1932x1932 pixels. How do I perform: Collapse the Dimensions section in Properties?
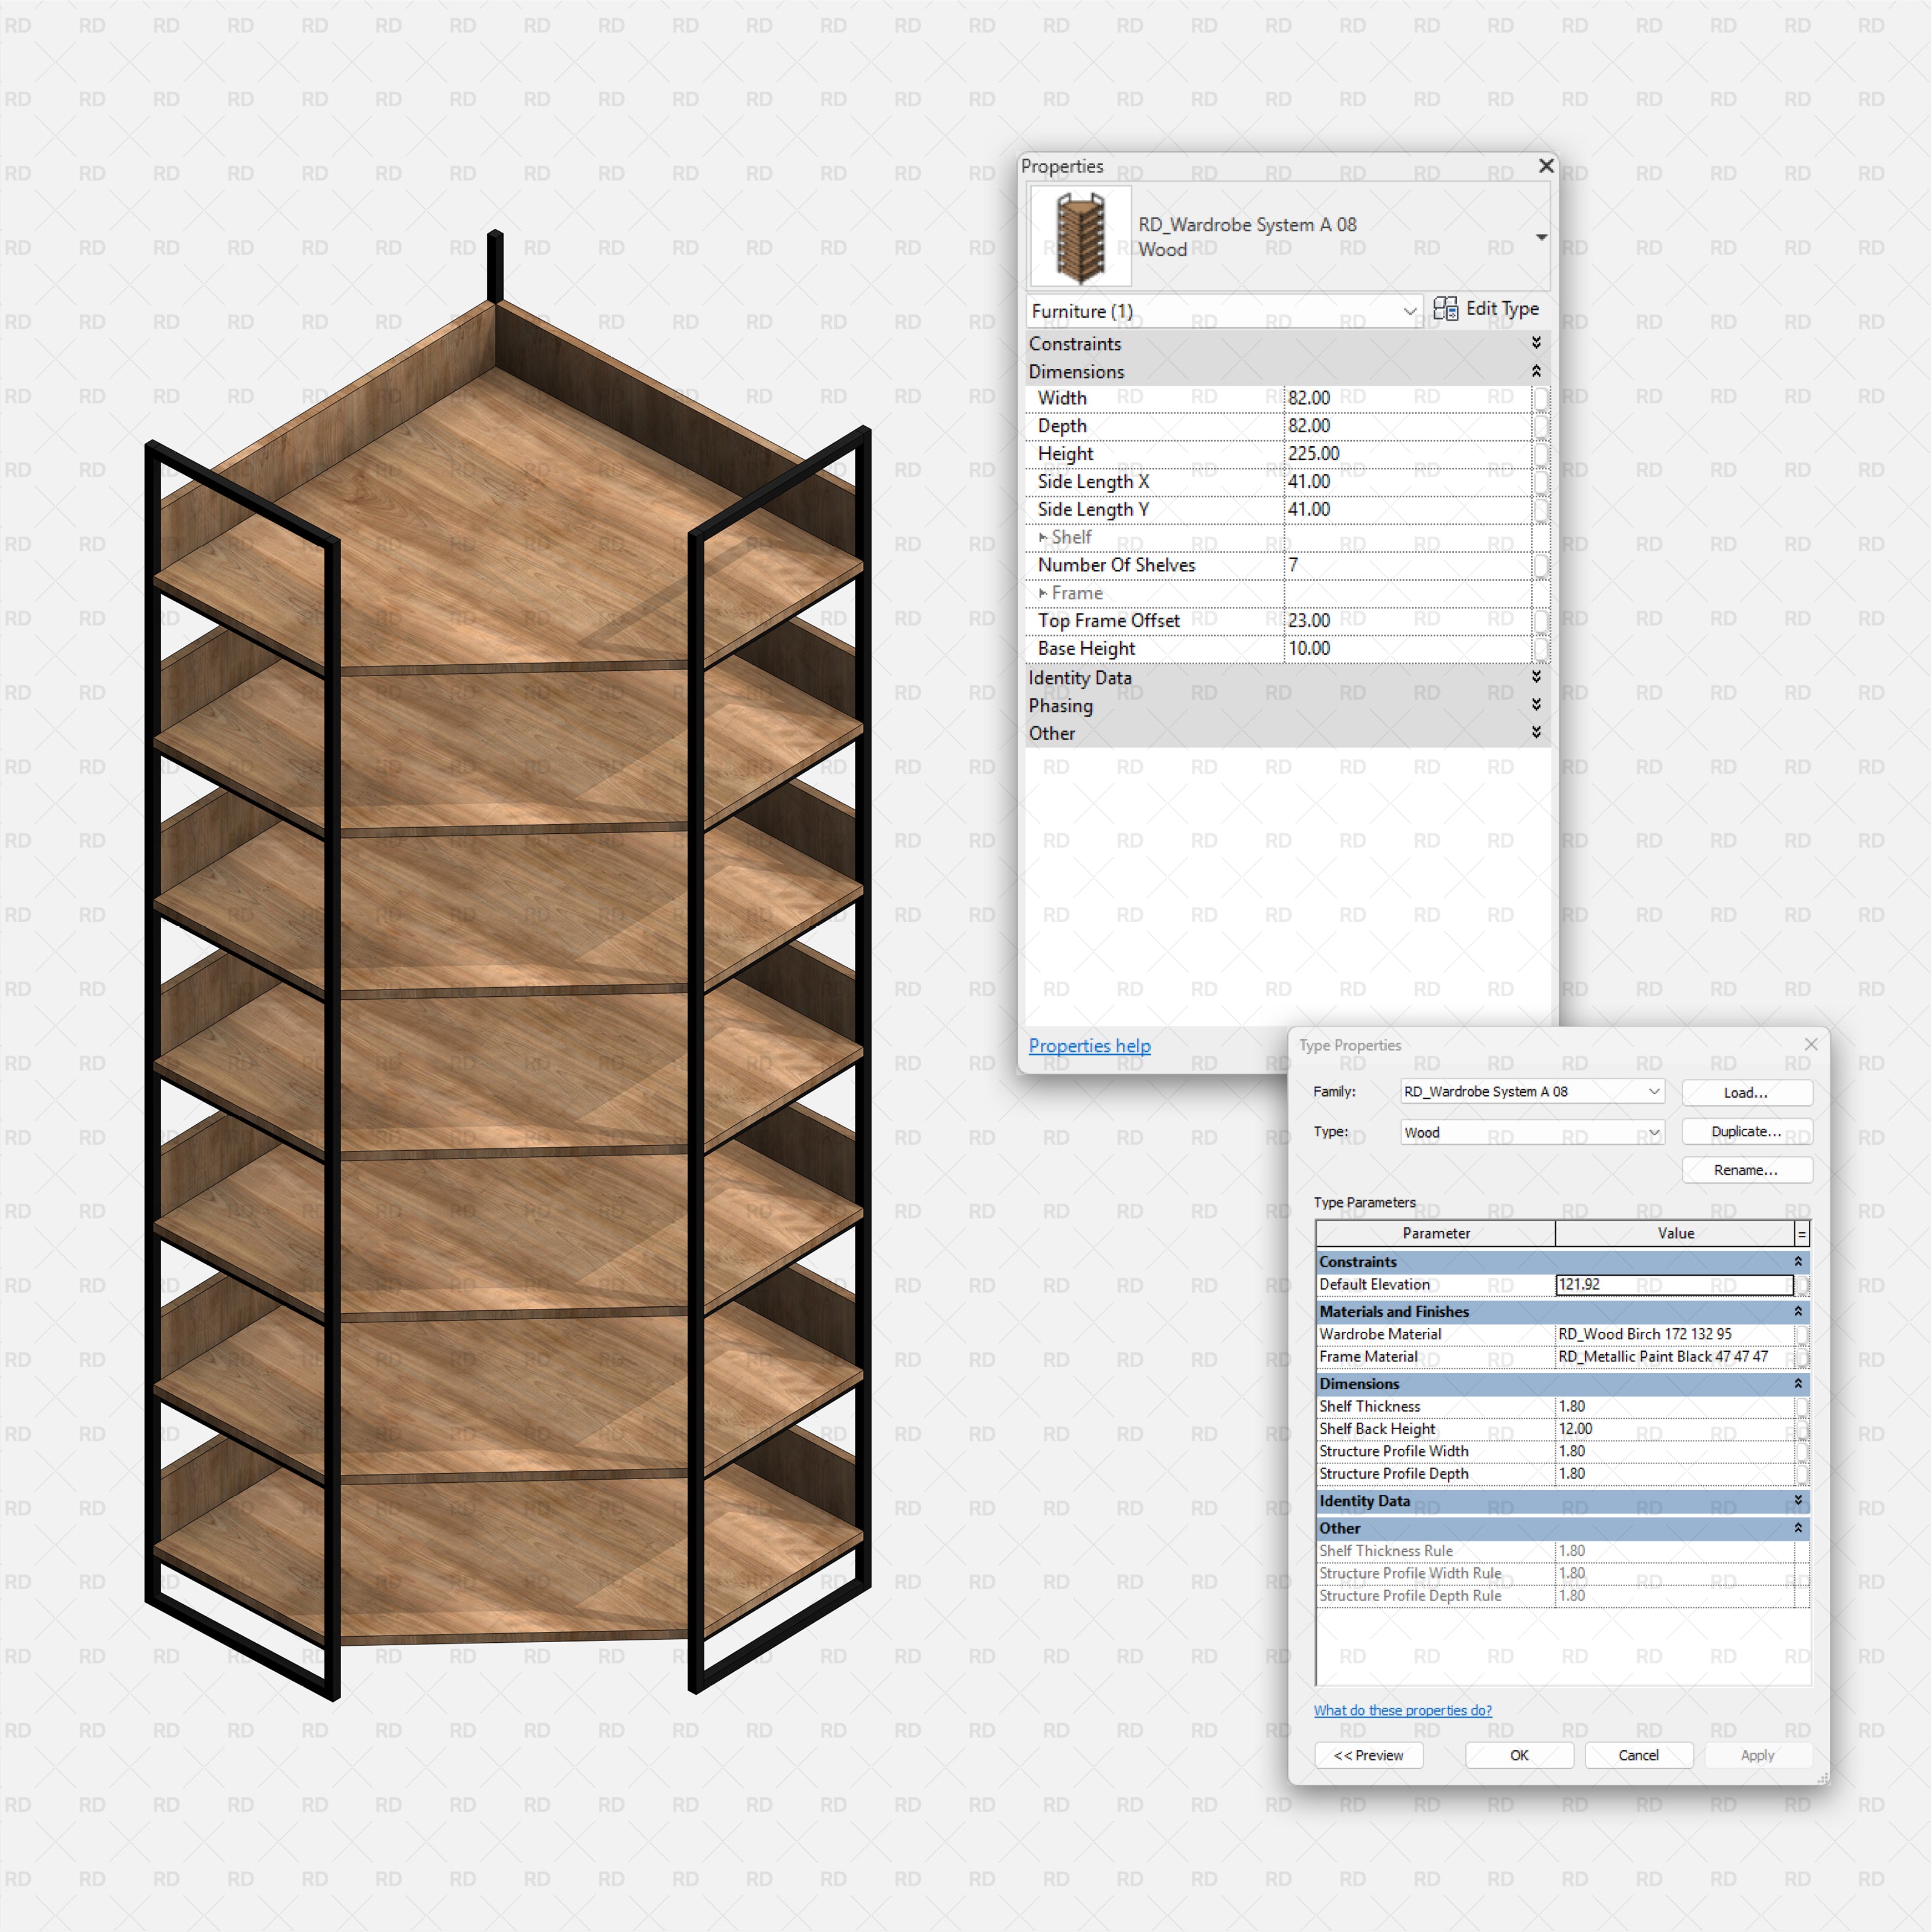point(1536,371)
